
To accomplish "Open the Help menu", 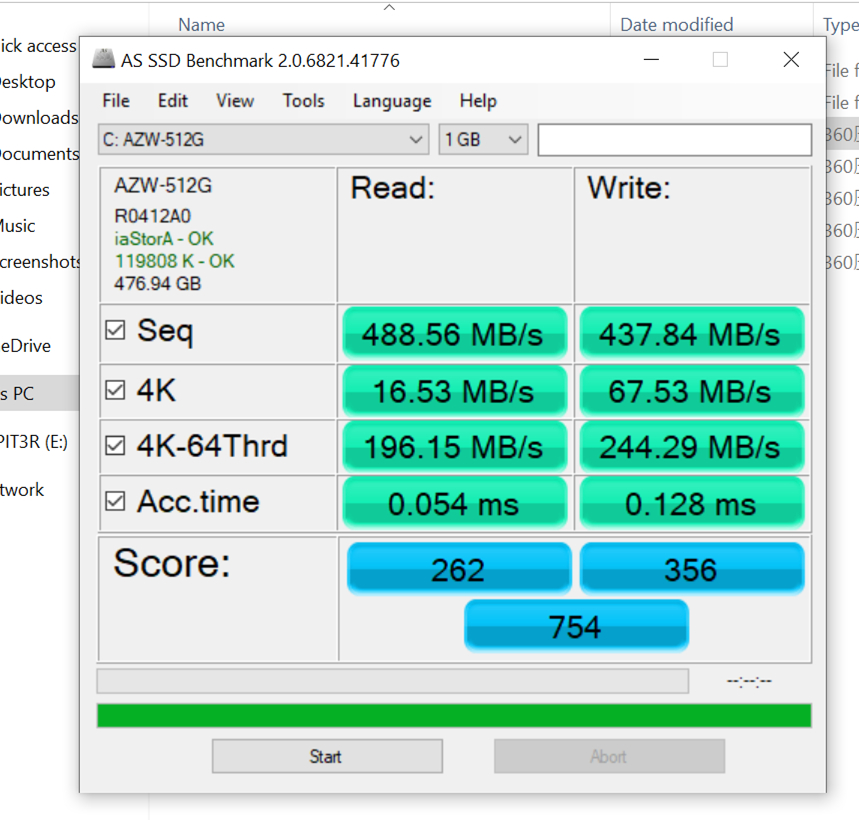I will click(x=478, y=101).
